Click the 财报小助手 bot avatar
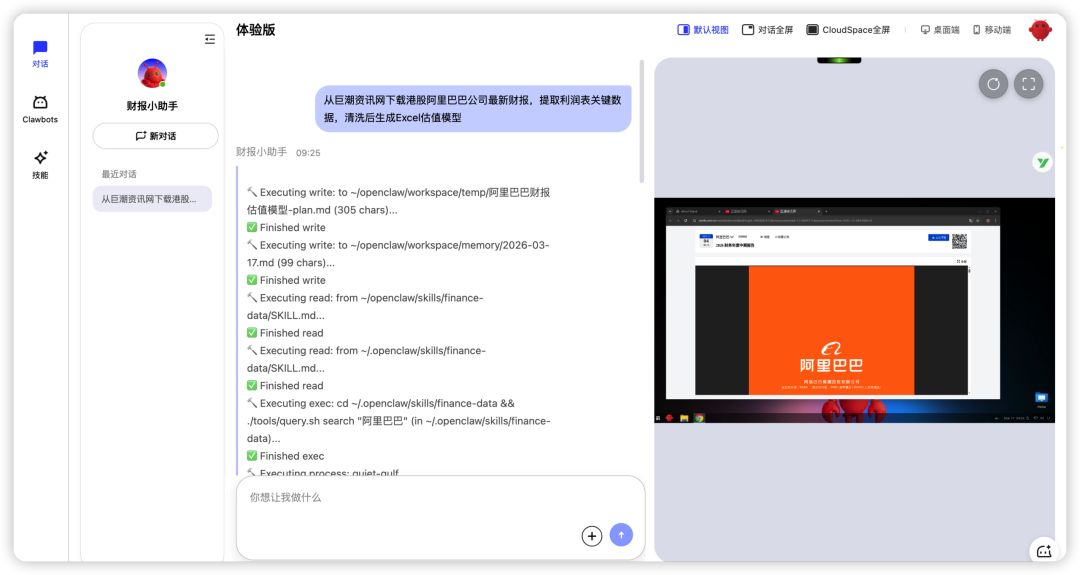This screenshot has height=575, width=1080. coord(152,73)
